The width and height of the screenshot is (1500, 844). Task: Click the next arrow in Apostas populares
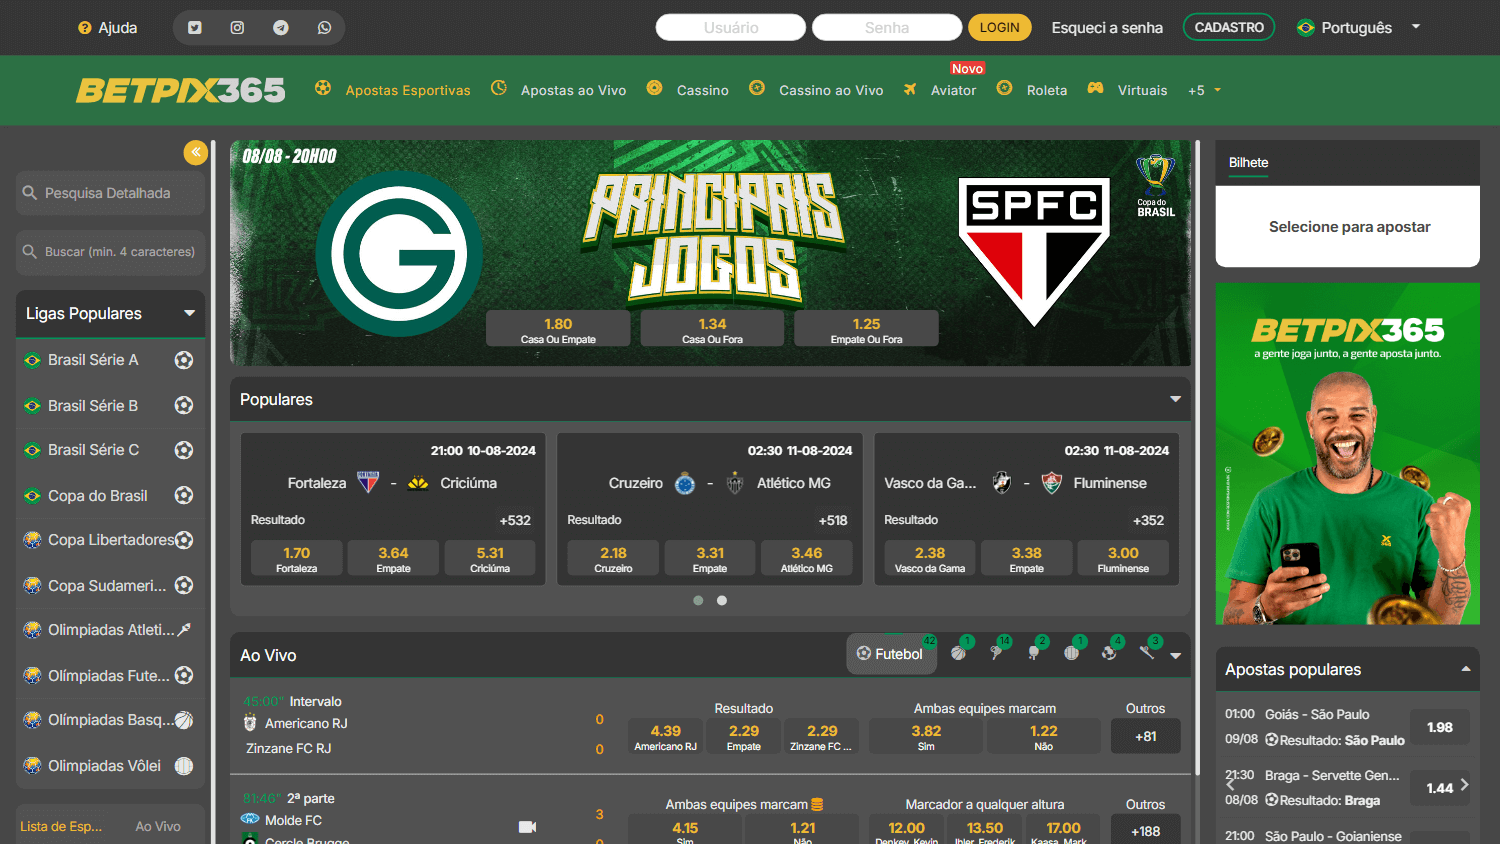pyautogui.click(x=1465, y=785)
